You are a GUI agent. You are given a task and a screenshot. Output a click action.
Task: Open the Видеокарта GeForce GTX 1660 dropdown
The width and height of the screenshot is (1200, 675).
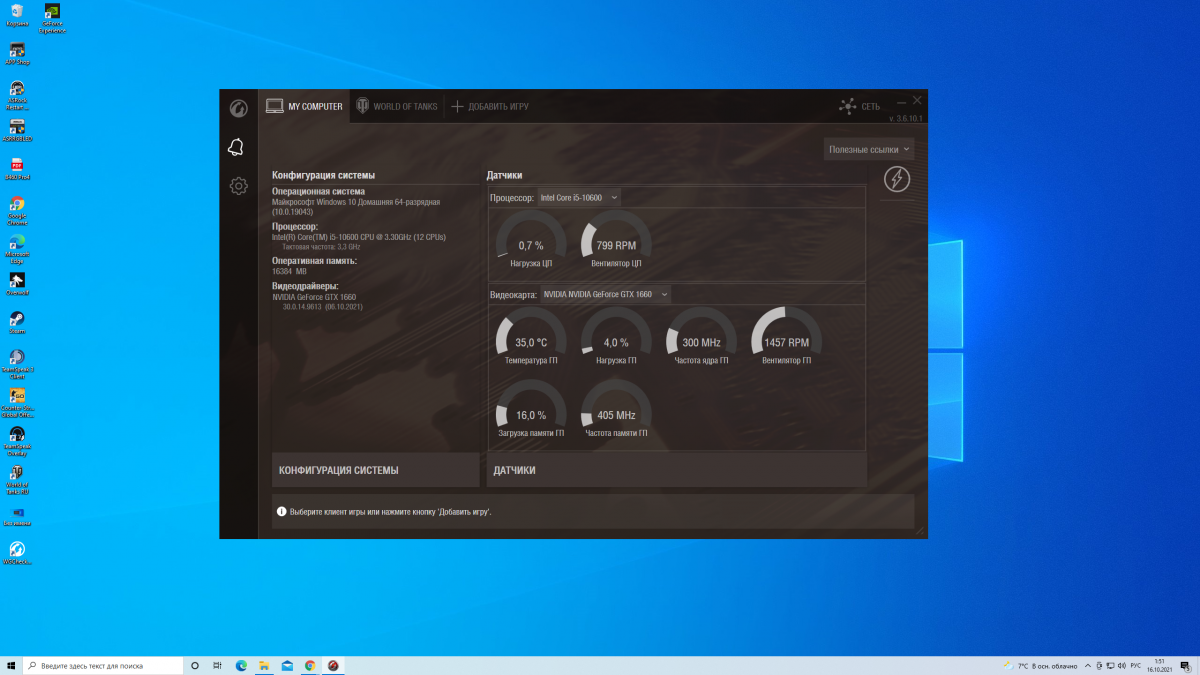pyautogui.click(x=605, y=294)
